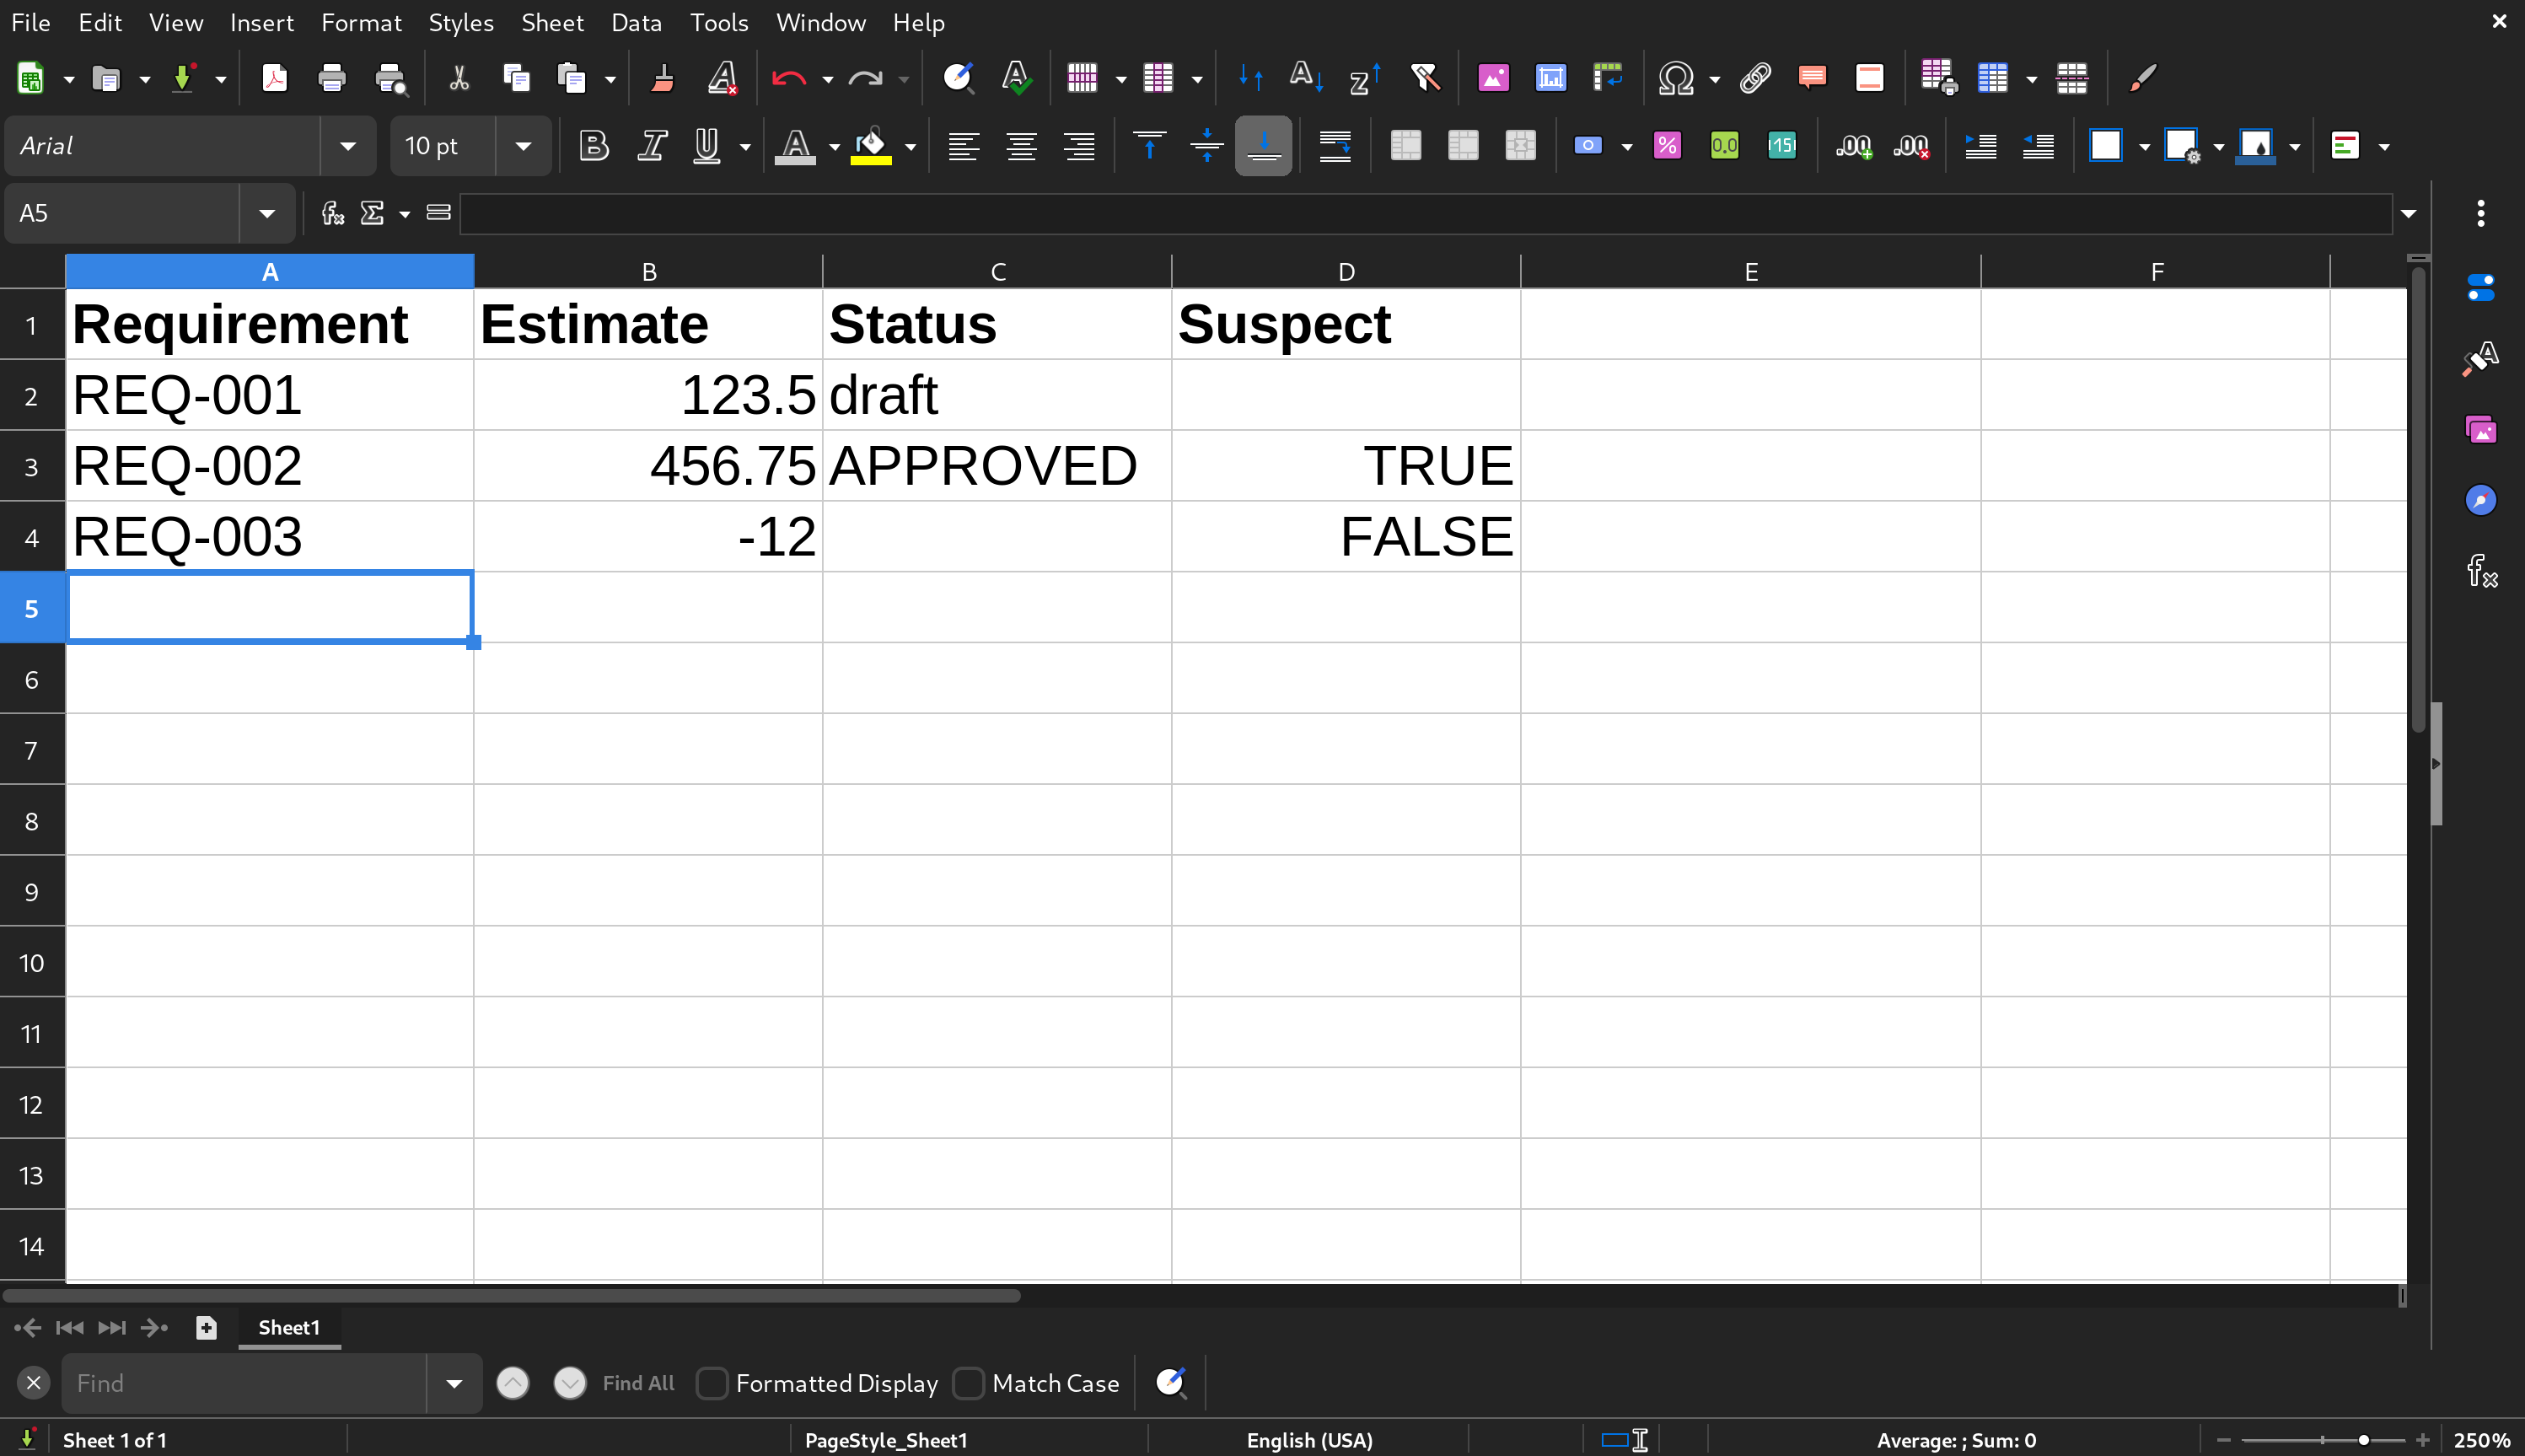Enable the Formatted Display checkbox
This screenshot has width=2525, height=1456.
[711, 1383]
